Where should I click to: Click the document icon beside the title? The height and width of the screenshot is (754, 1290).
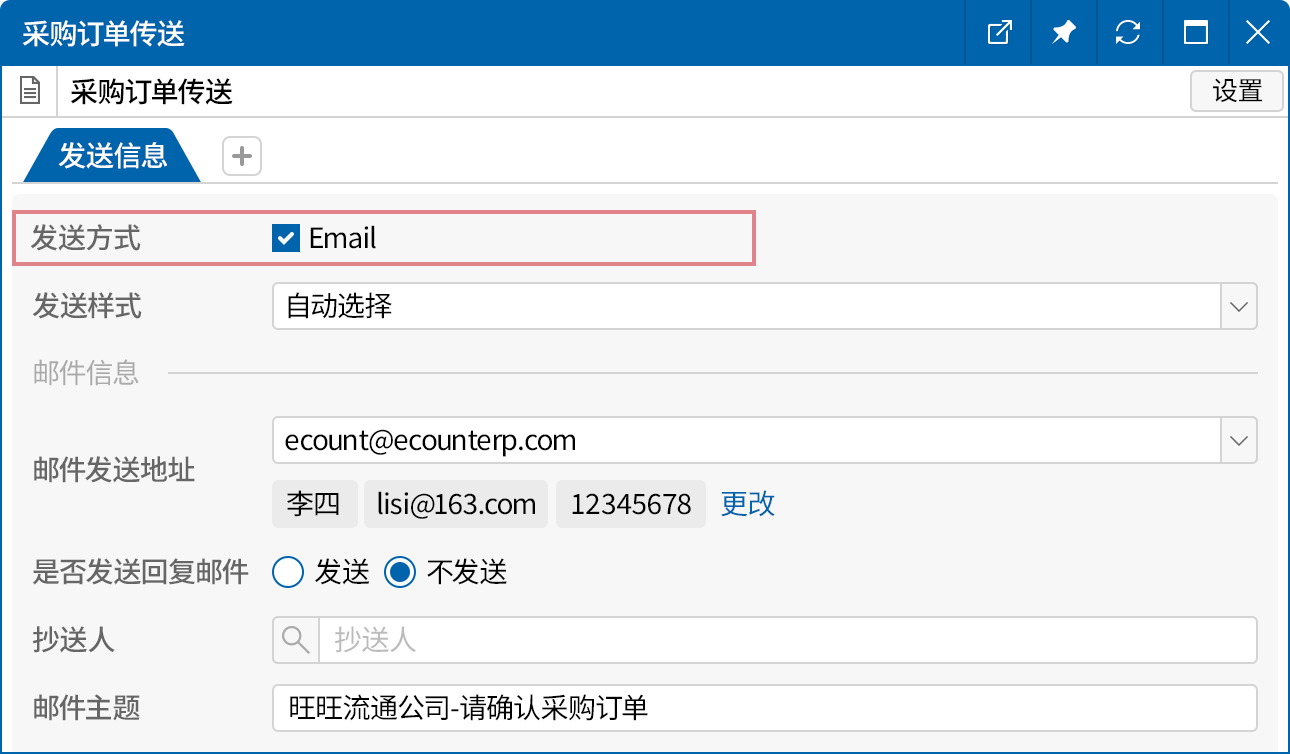31,92
